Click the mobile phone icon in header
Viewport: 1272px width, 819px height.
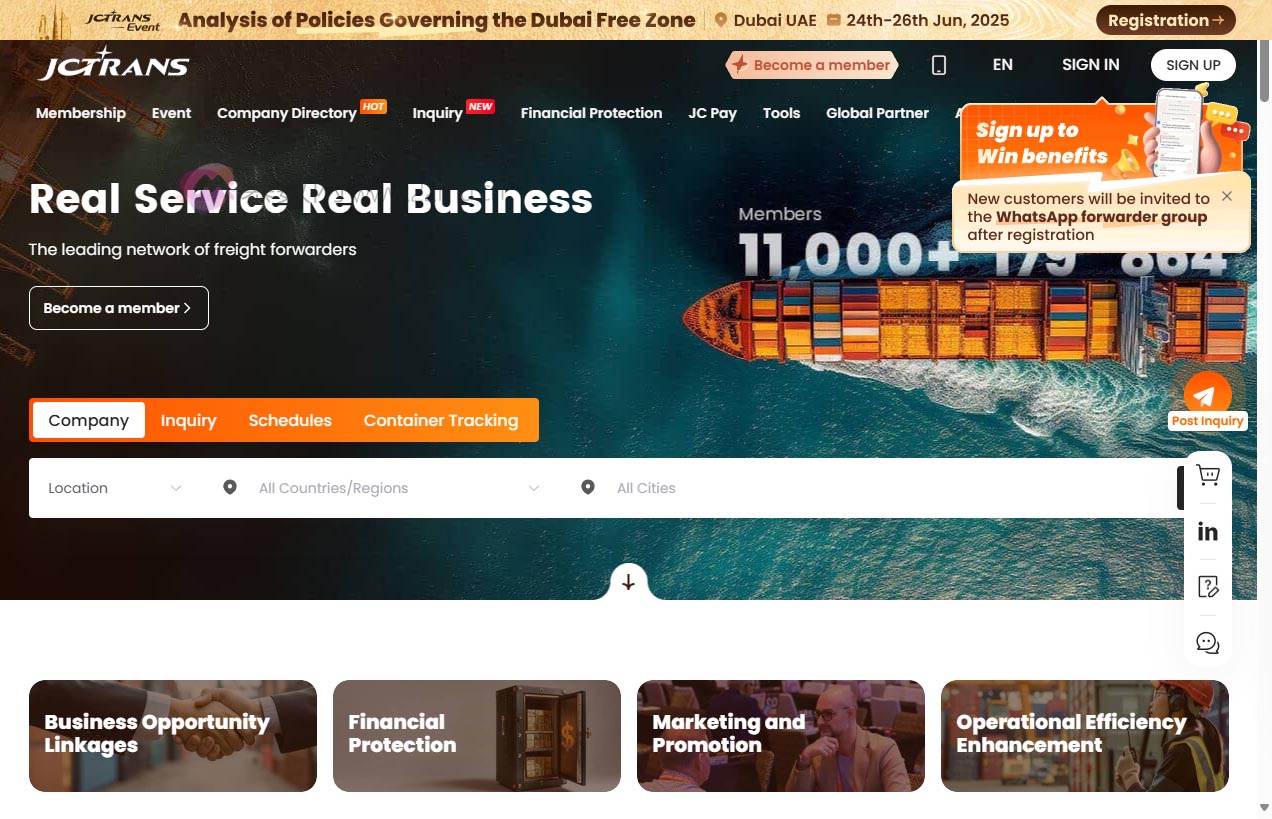(x=938, y=65)
